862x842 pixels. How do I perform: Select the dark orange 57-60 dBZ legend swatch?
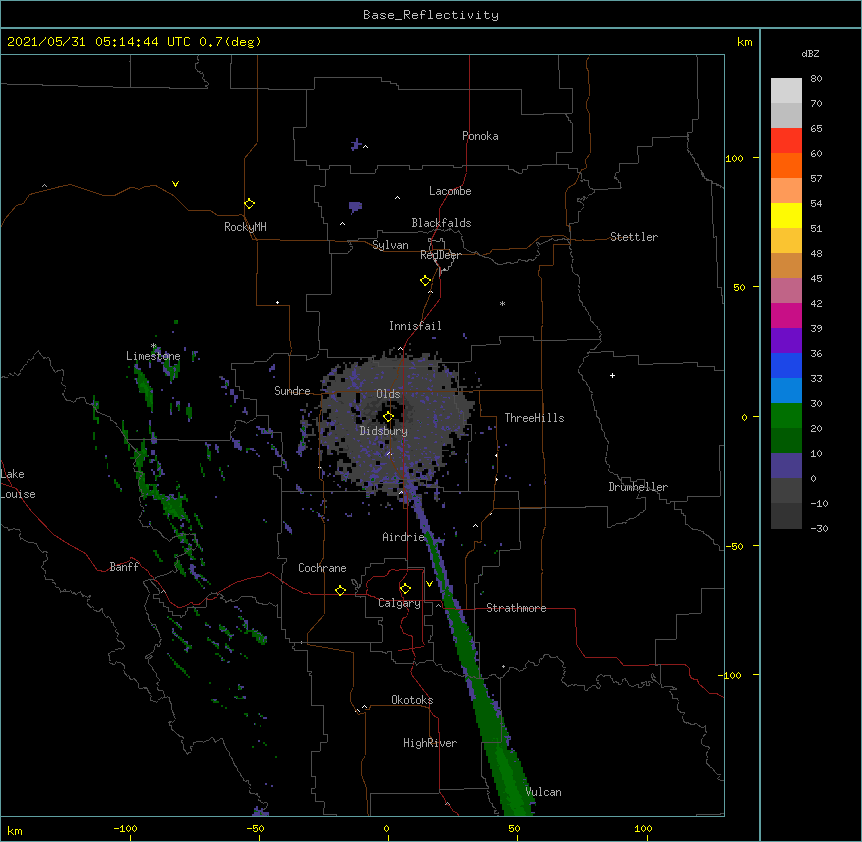tap(786, 165)
